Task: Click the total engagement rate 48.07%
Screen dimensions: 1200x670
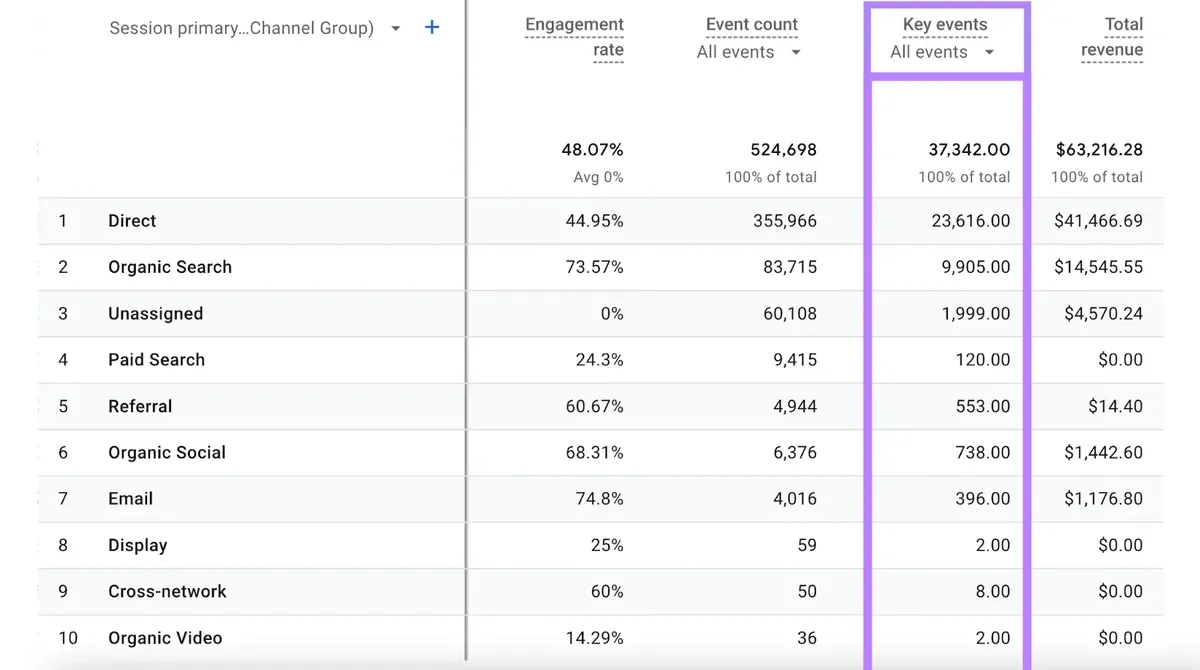Action: [x=592, y=150]
